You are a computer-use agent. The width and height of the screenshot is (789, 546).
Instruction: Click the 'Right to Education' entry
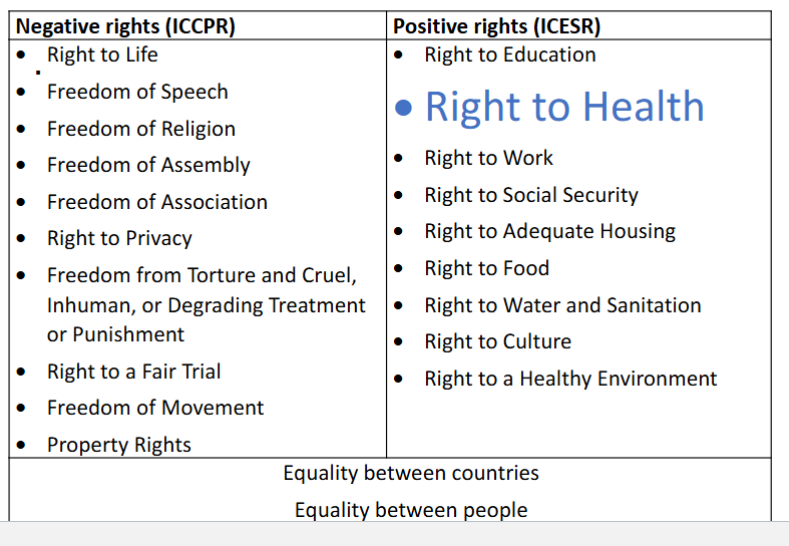pyautogui.click(x=510, y=55)
